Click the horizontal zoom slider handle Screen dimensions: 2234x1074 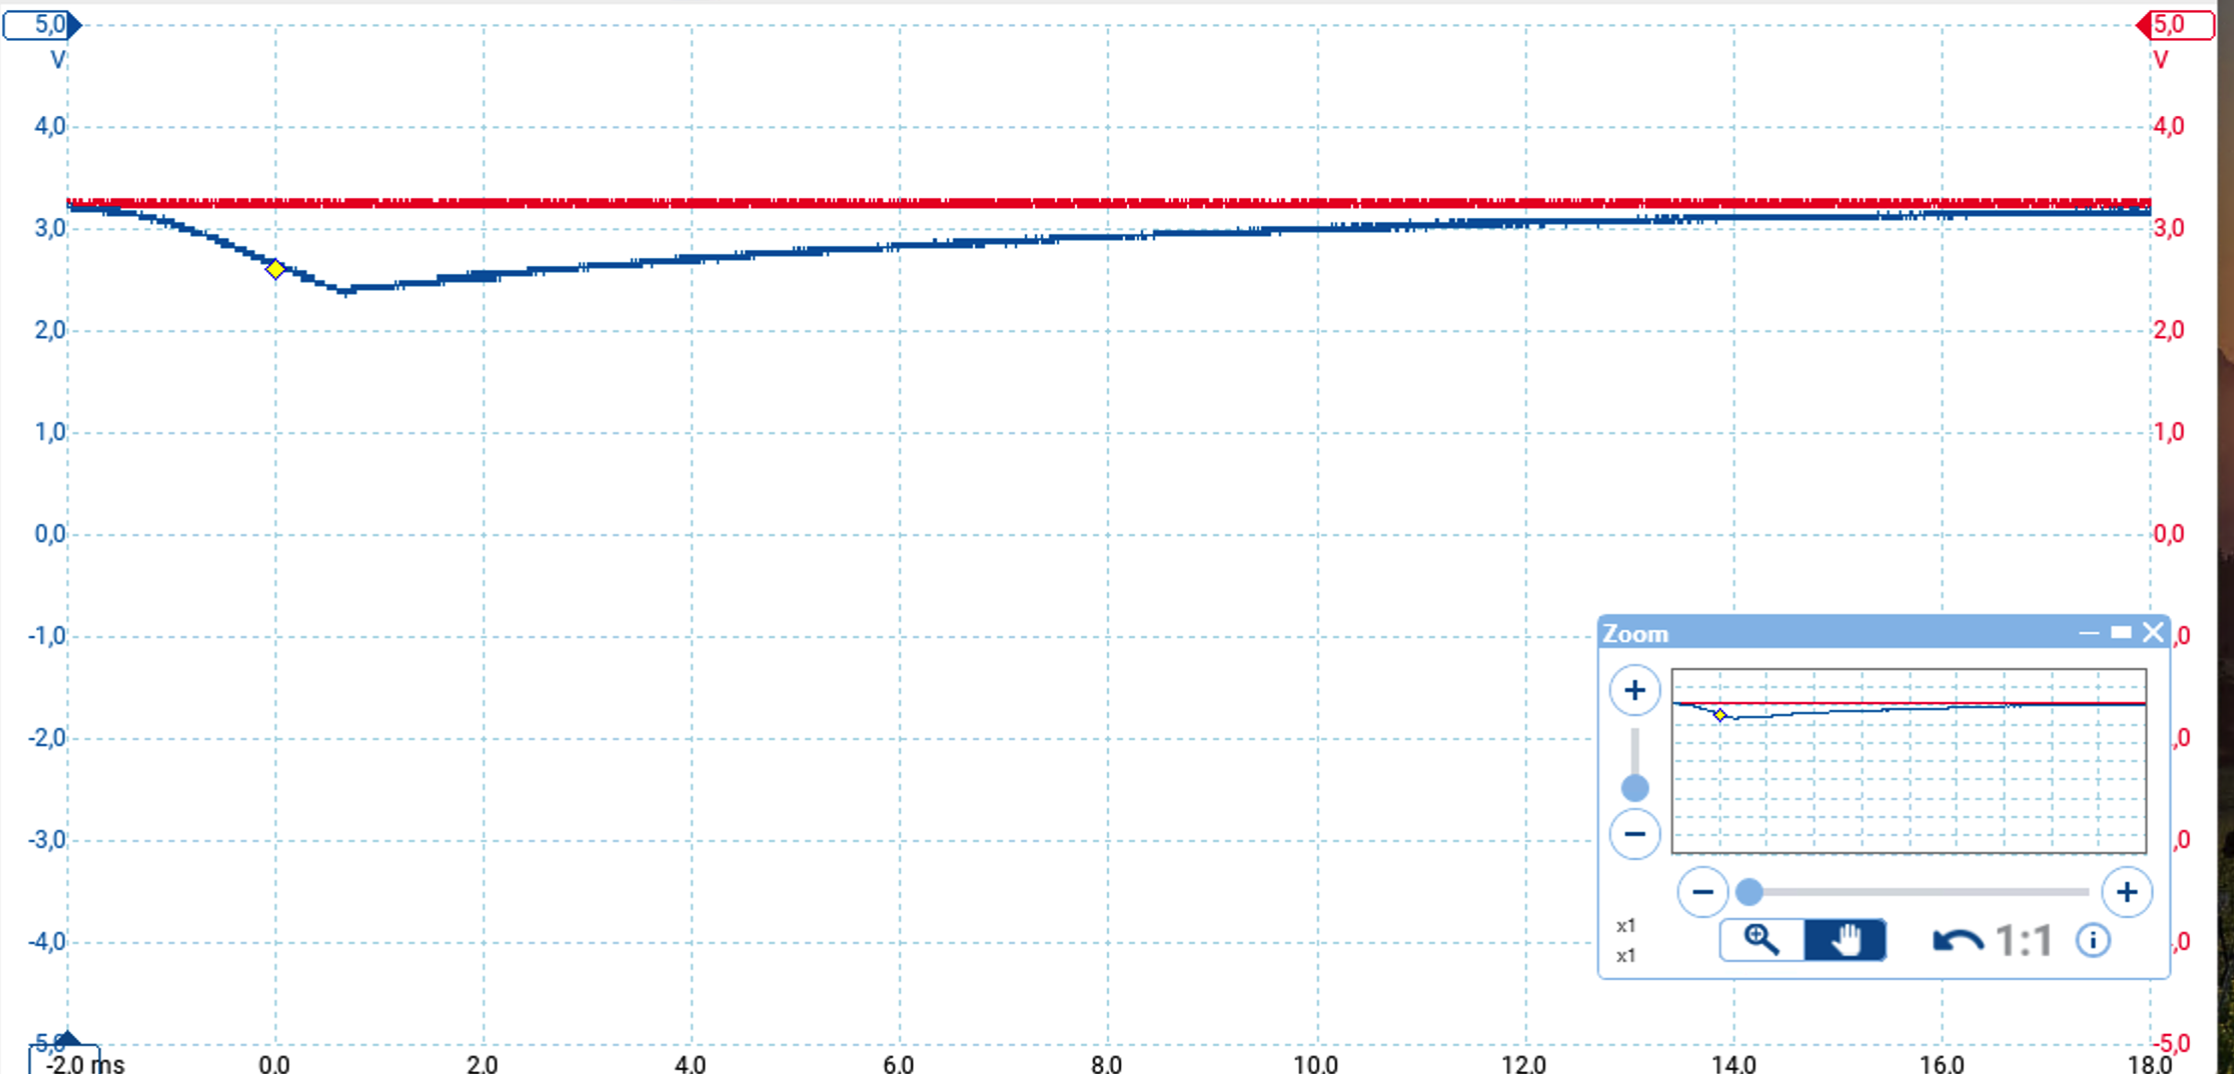pyautogui.click(x=1749, y=891)
